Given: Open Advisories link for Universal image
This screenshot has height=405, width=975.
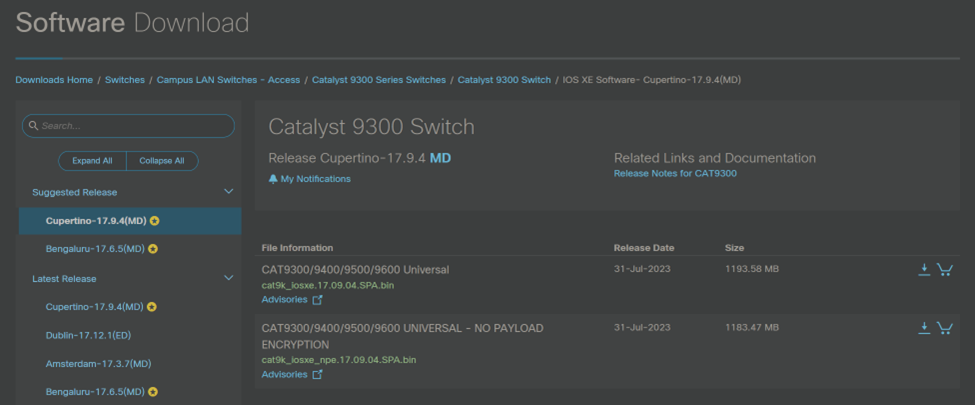Looking at the screenshot, I should [285, 300].
